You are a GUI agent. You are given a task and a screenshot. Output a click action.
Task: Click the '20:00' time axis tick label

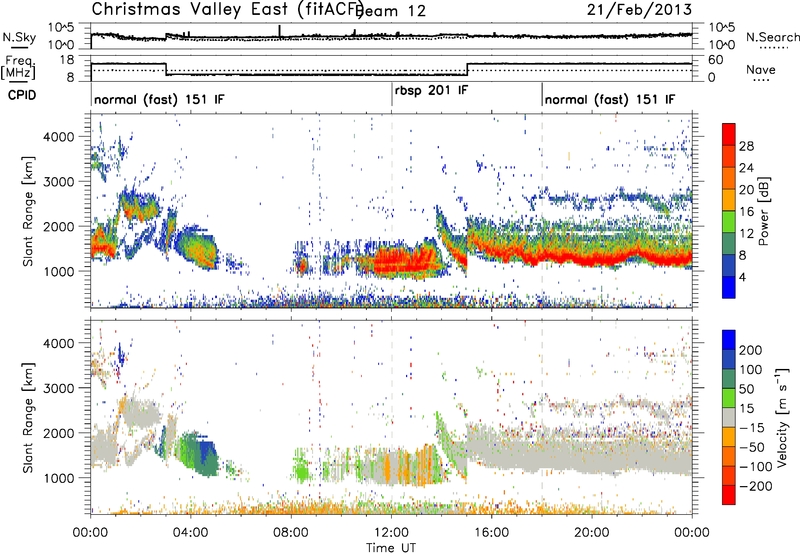tap(592, 533)
